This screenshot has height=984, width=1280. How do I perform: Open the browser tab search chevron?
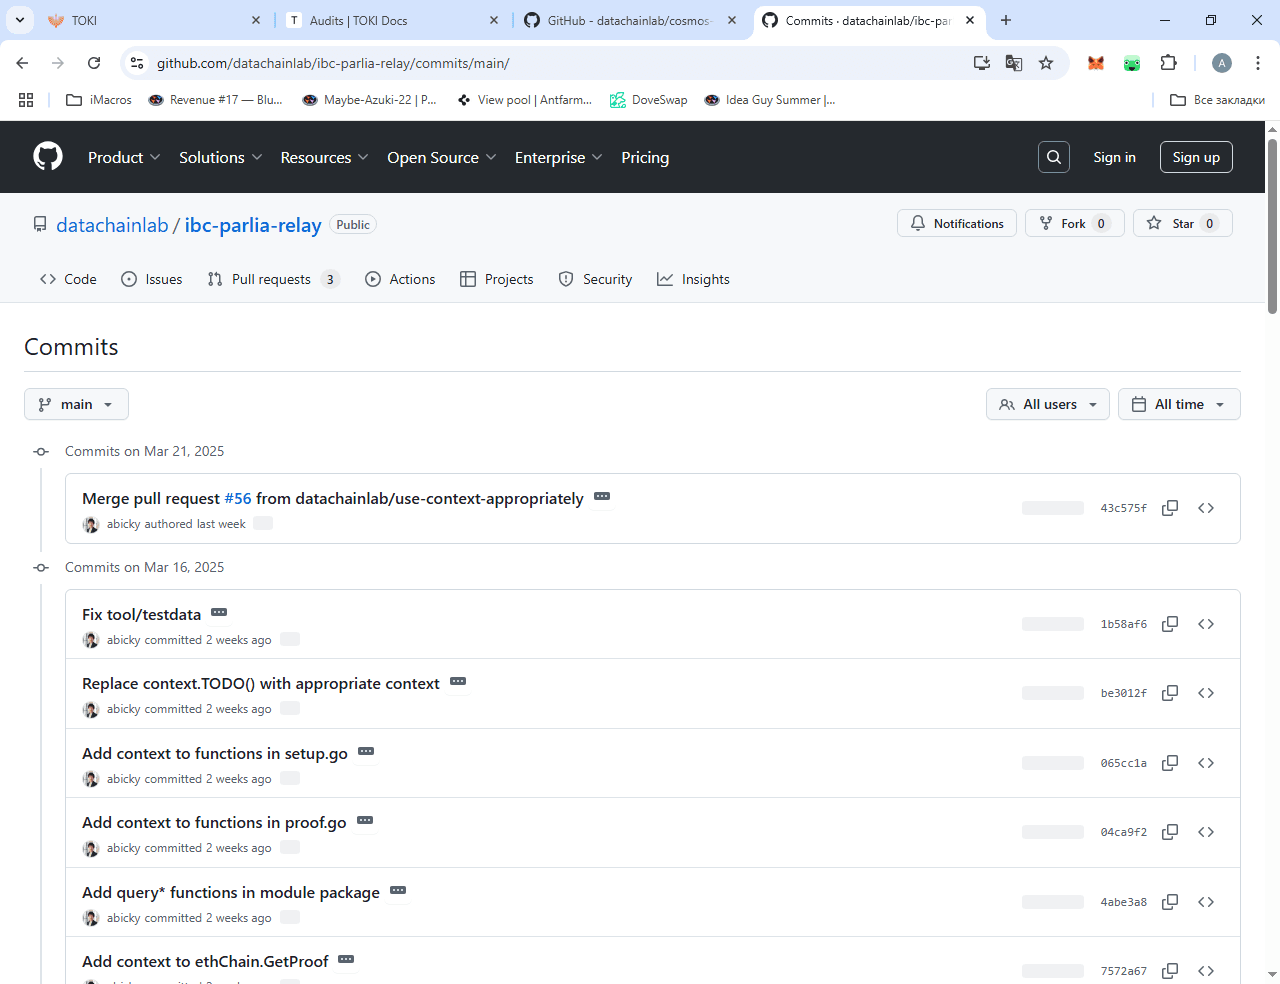(20, 20)
